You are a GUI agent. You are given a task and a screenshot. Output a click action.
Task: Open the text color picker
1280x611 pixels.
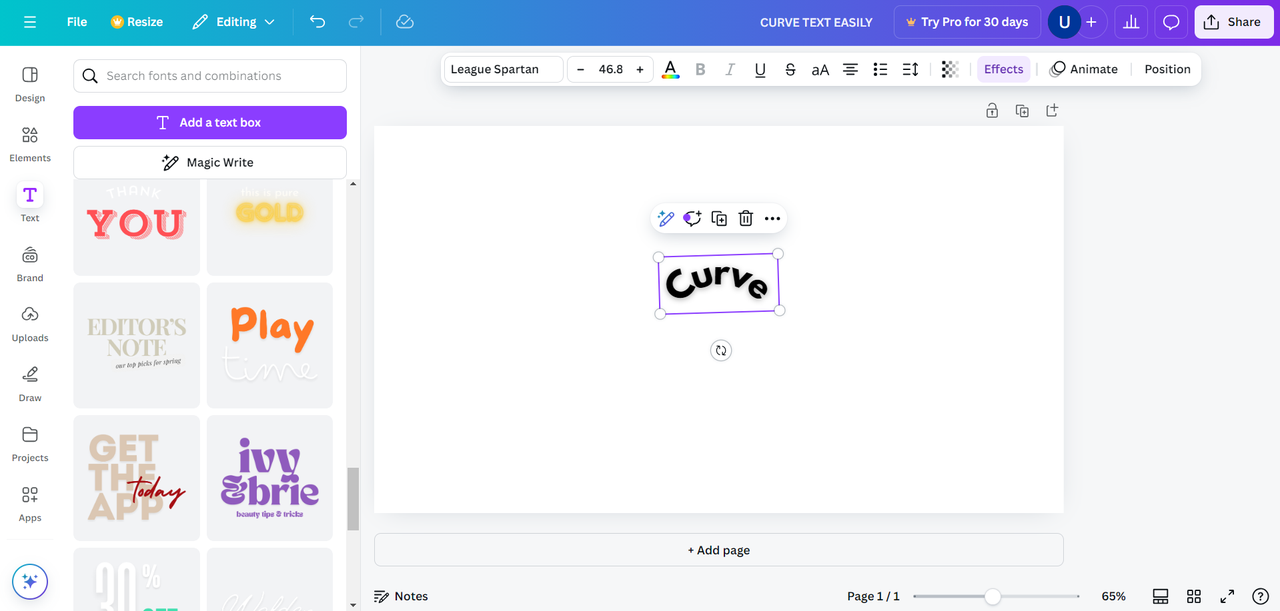click(x=670, y=69)
